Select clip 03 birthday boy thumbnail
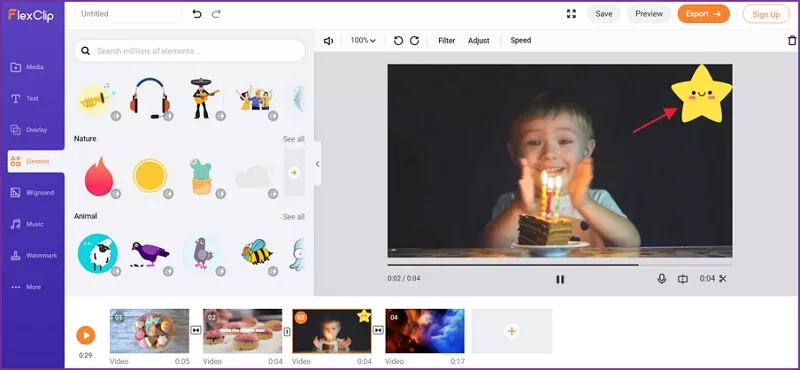Viewport: 800px width, 370px height. coord(332,331)
